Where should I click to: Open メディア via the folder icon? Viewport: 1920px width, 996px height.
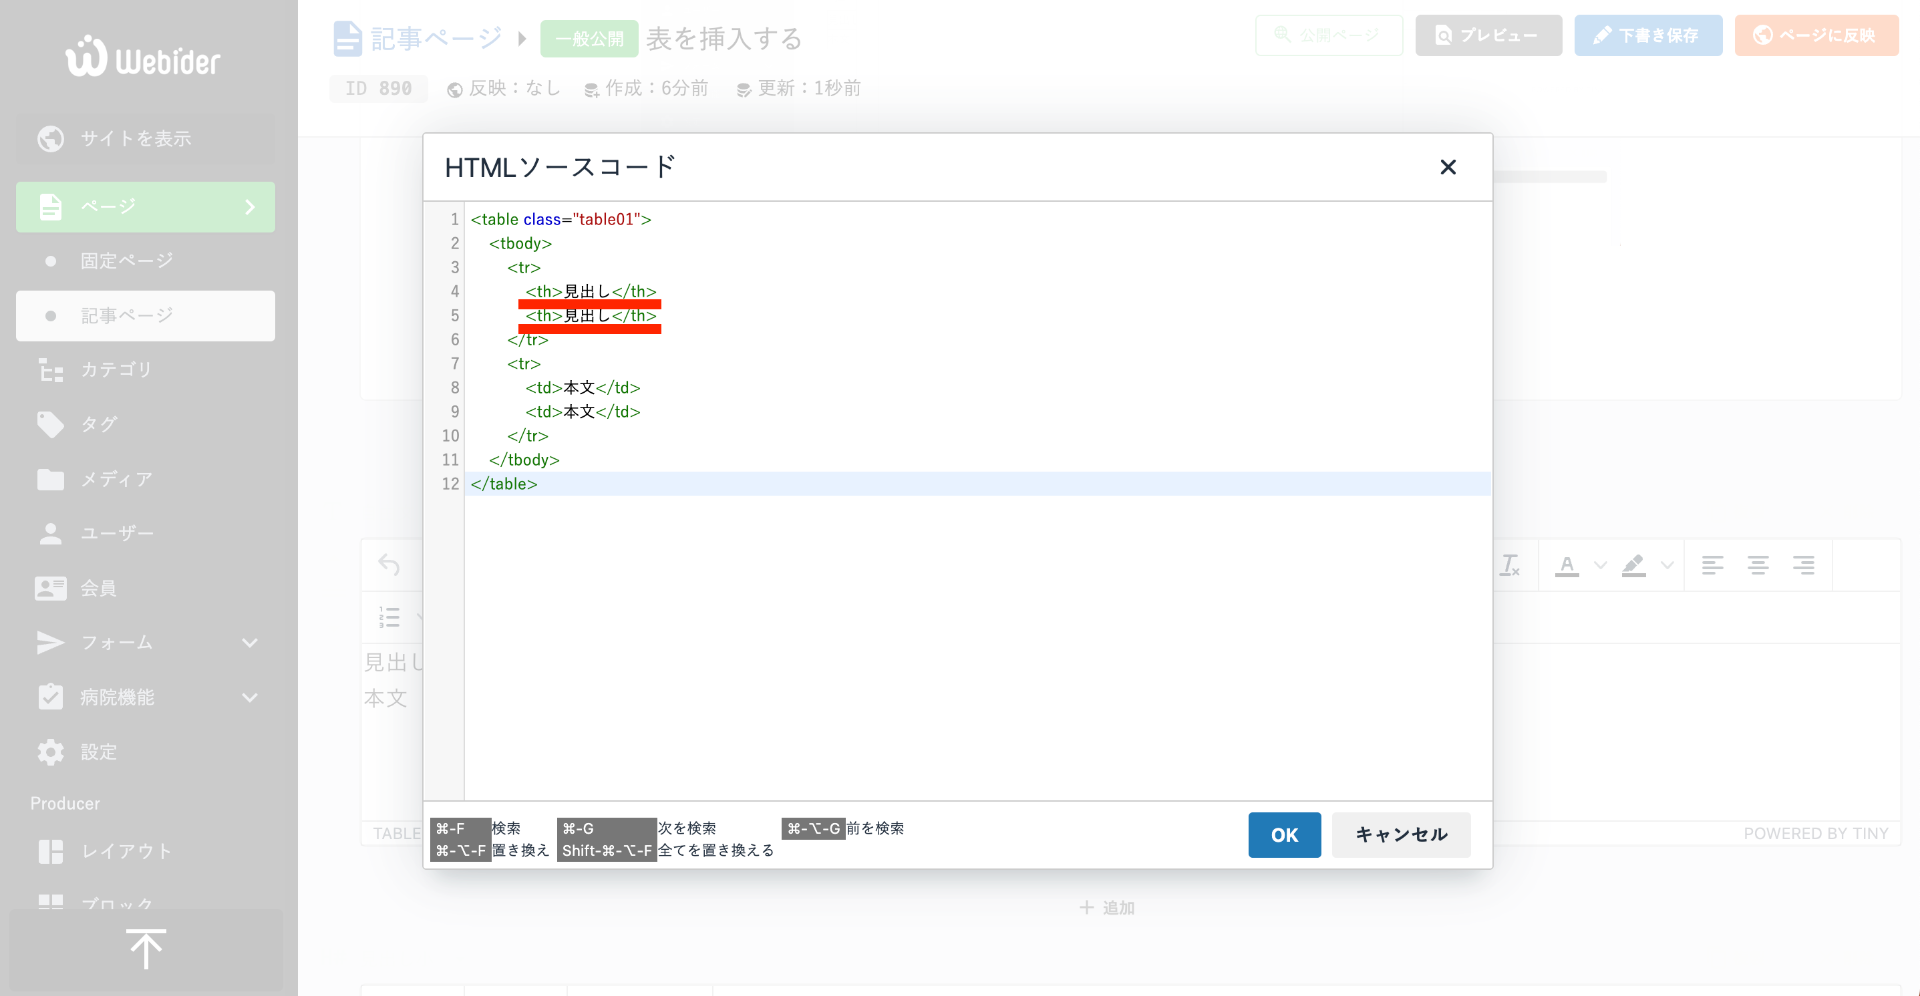click(51, 479)
